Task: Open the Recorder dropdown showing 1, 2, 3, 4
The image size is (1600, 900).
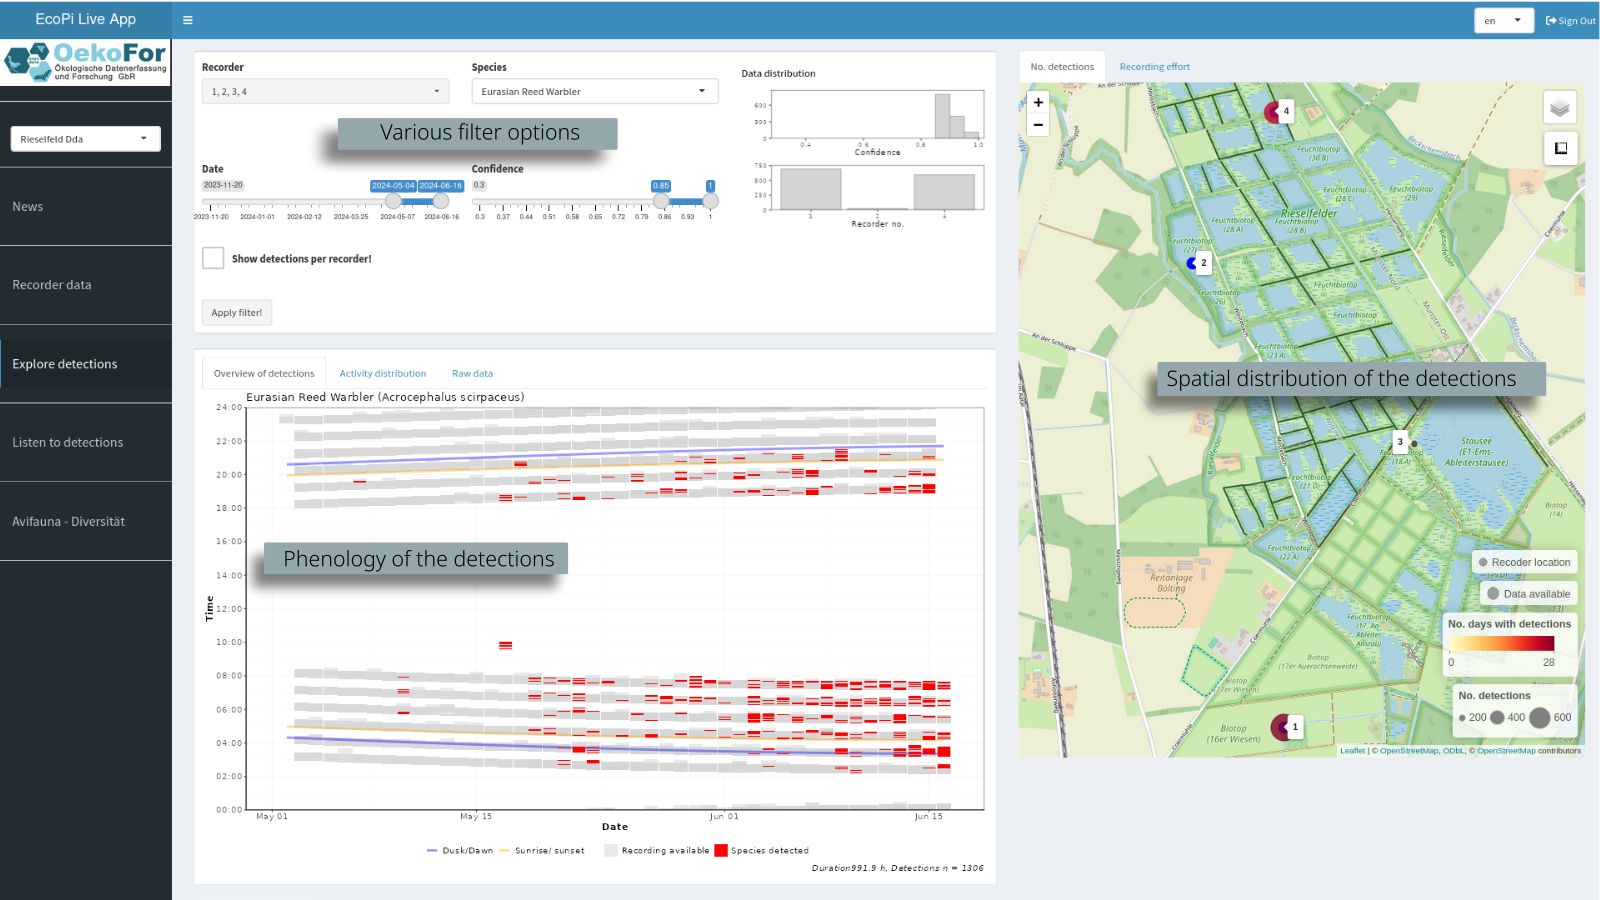Action: [x=325, y=91]
